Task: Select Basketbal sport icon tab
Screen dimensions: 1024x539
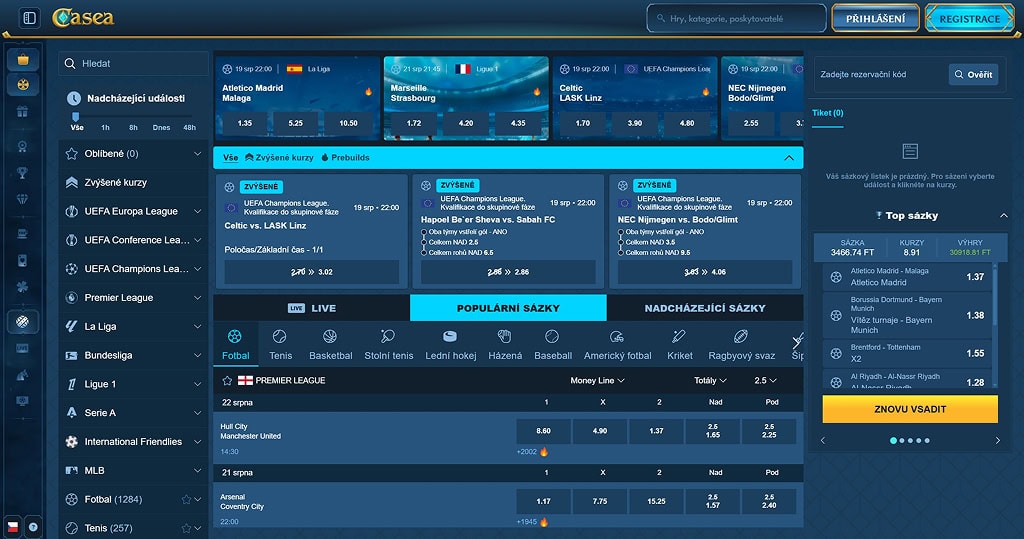Action: tap(330, 344)
